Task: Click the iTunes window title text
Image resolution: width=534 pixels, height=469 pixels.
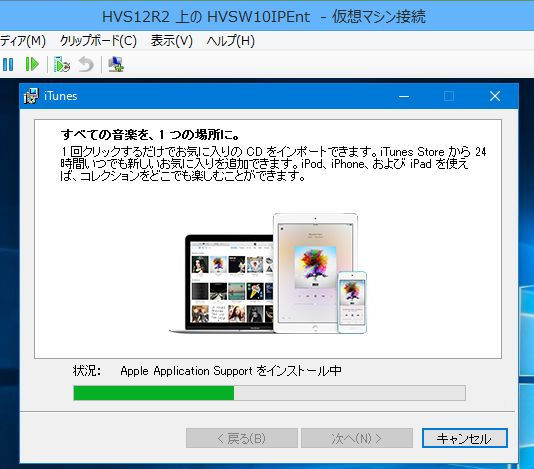Action: tap(61, 96)
